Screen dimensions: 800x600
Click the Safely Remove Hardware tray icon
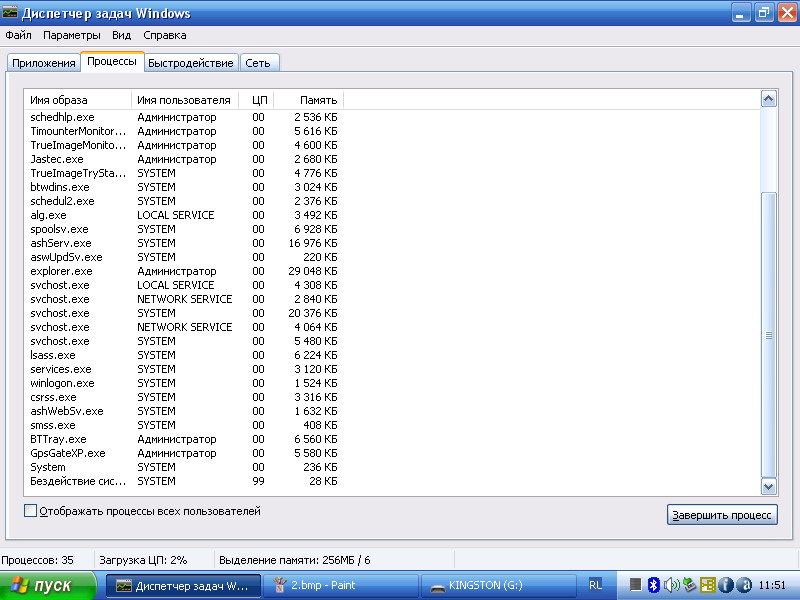689,585
